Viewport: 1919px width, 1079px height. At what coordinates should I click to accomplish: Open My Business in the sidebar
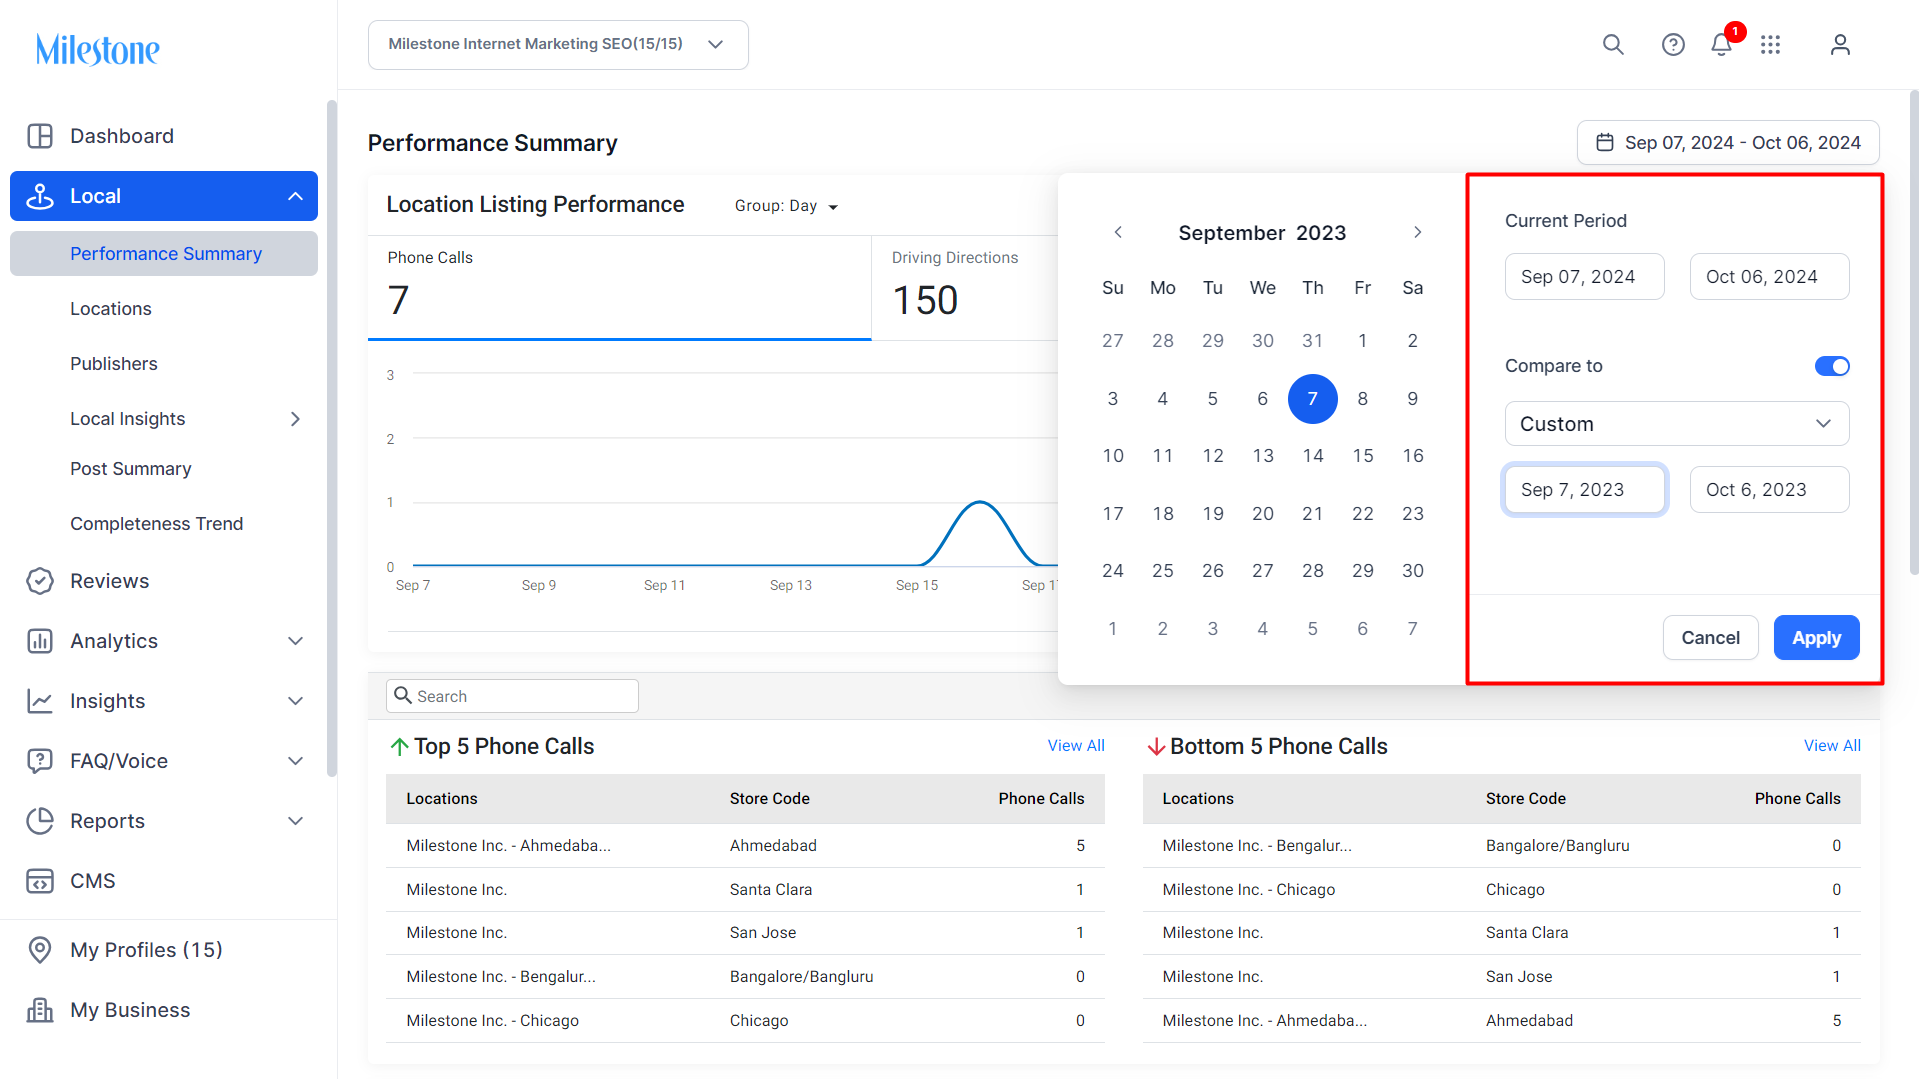tap(130, 1010)
